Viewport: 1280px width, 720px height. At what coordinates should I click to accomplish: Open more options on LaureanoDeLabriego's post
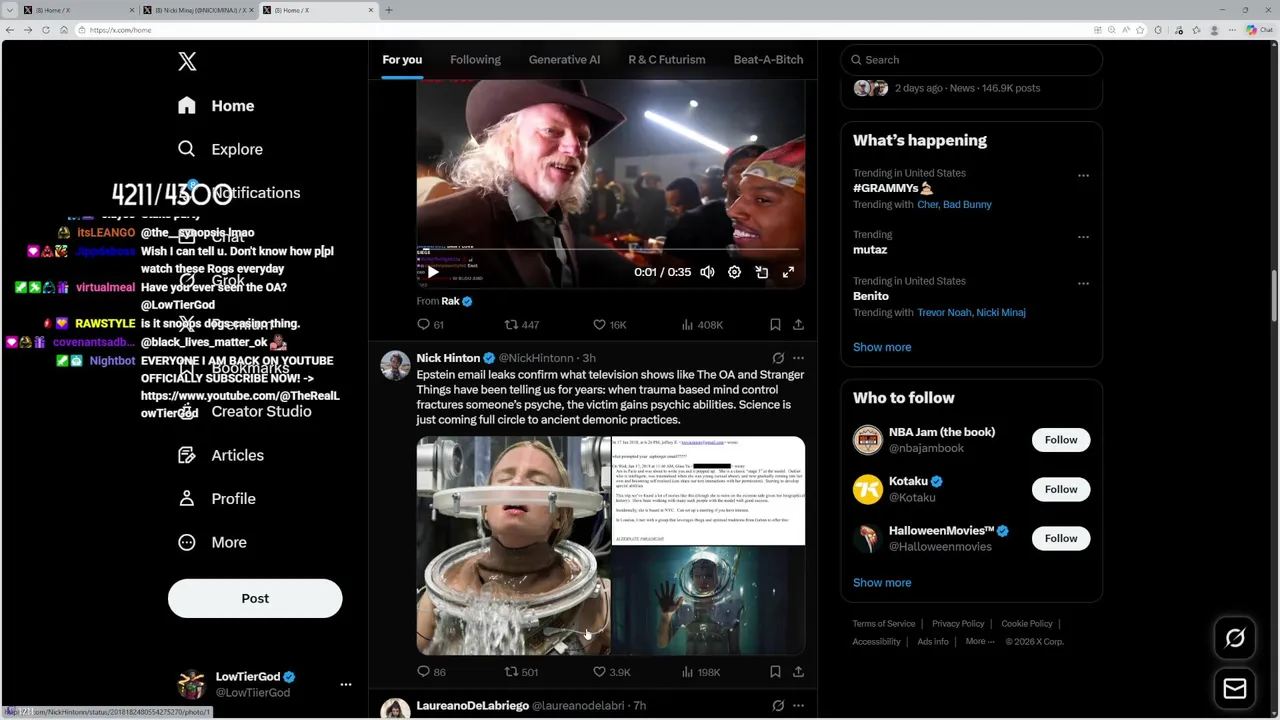[x=798, y=706]
